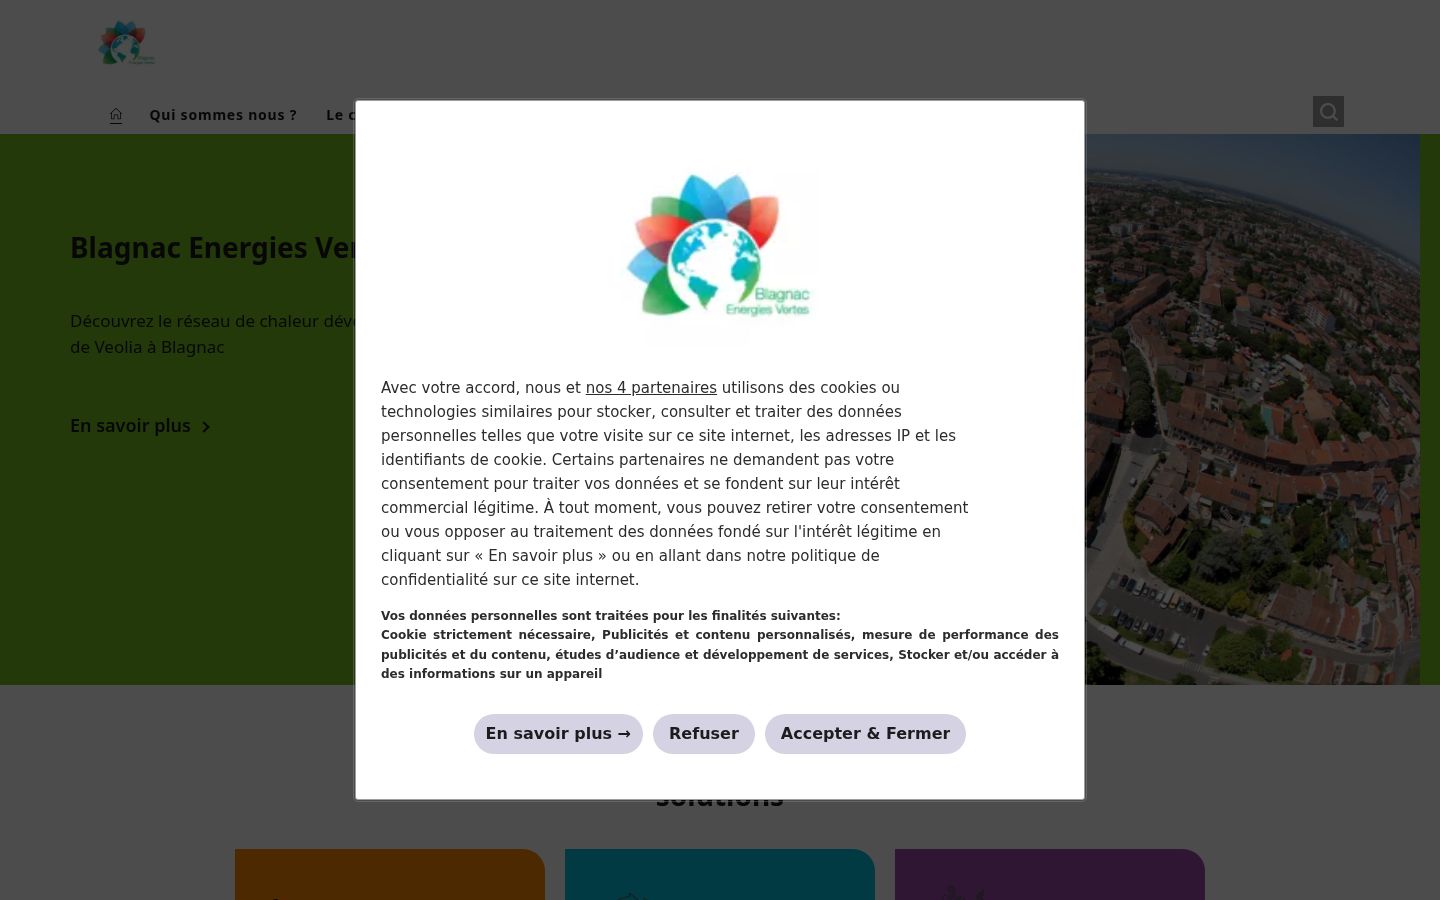Open the nos 4 partenaires link
Image resolution: width=1440 pixels, height=900 pixels.
[651, 388]
